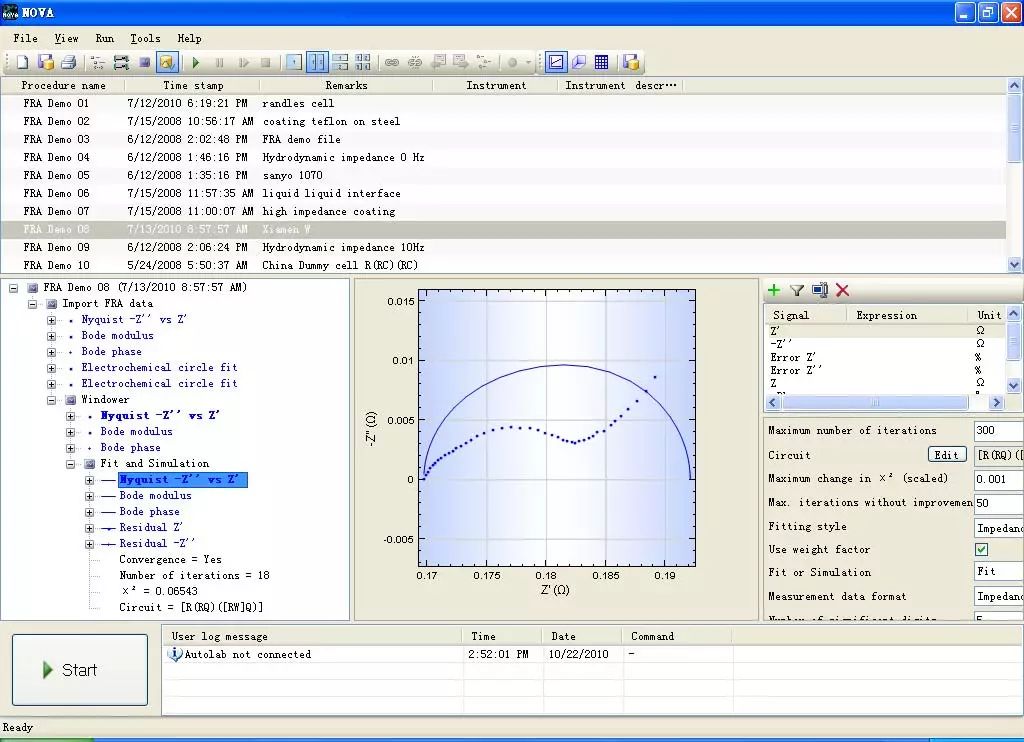
Task: Click the record circle toolbar icon
Action: coord(513,62)
